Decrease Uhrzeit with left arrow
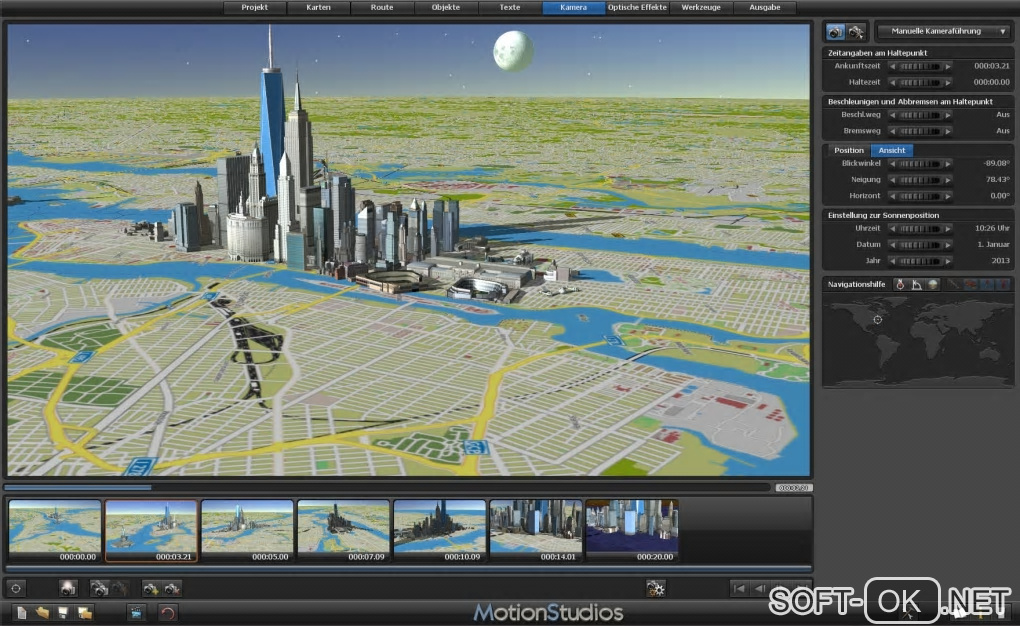This screenshot has width=1020, height=626. [x=892, y=229]
